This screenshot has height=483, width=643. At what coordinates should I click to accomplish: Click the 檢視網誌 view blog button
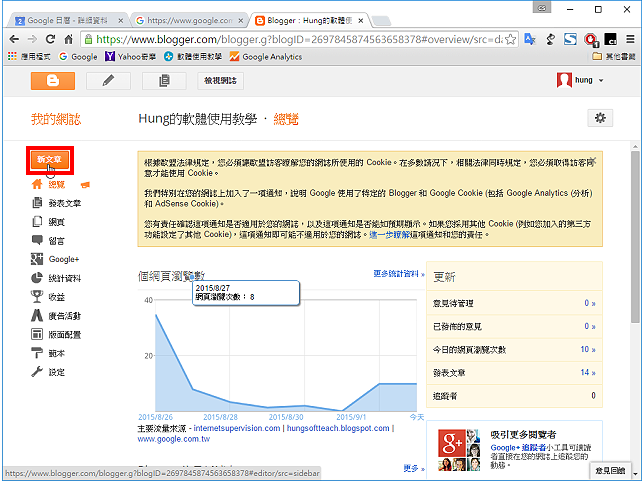click(220, 81)
